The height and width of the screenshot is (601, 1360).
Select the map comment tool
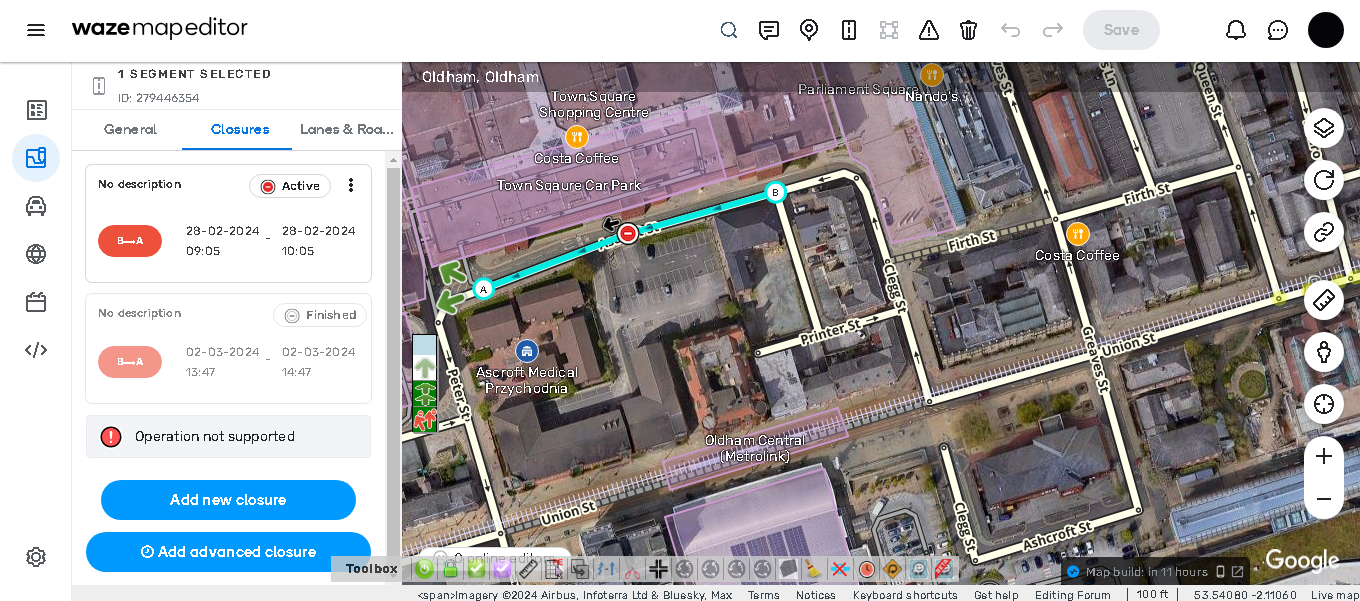click(769, 30)
